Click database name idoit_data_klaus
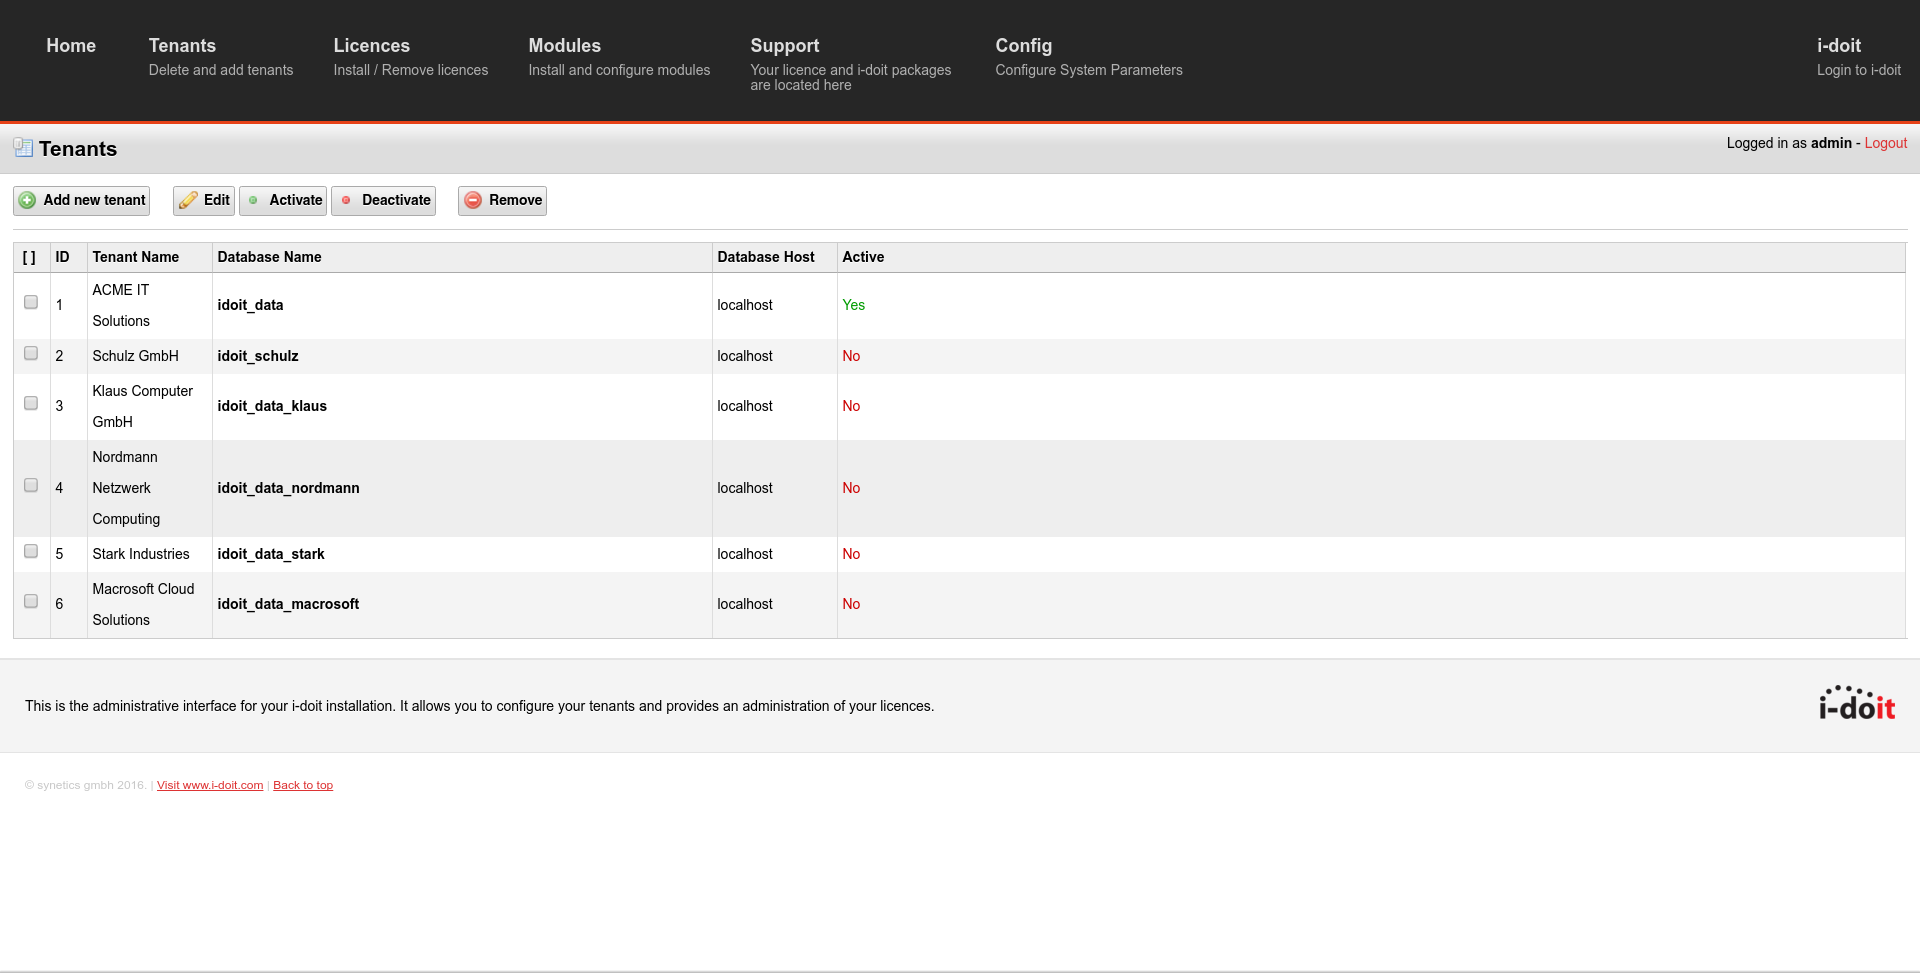This screenshot has height=973, width=1920. [x=272, y=406]
